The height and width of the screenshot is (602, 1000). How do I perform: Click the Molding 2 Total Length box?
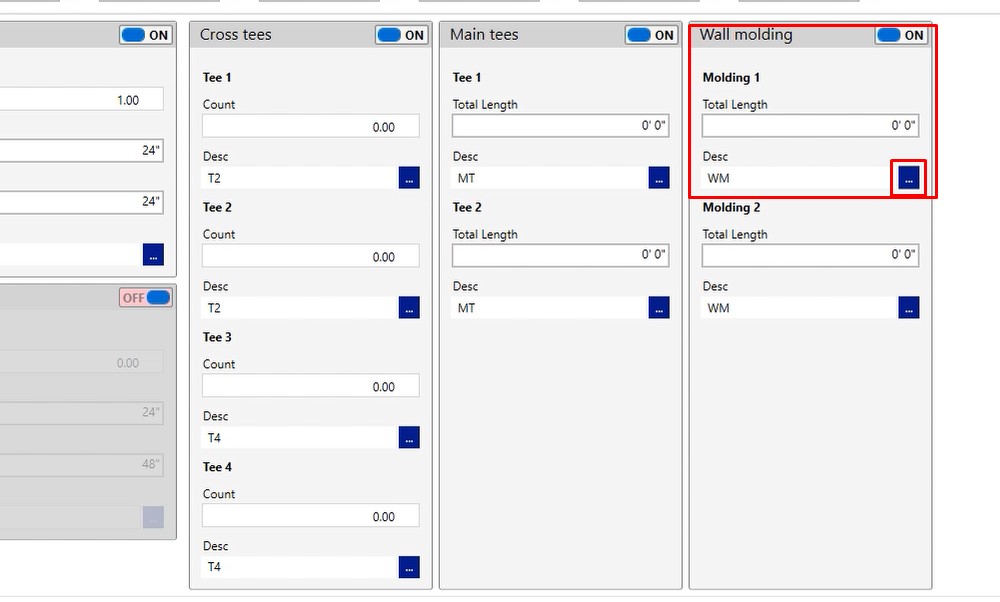pyautogui.click(x=810, y=255)
